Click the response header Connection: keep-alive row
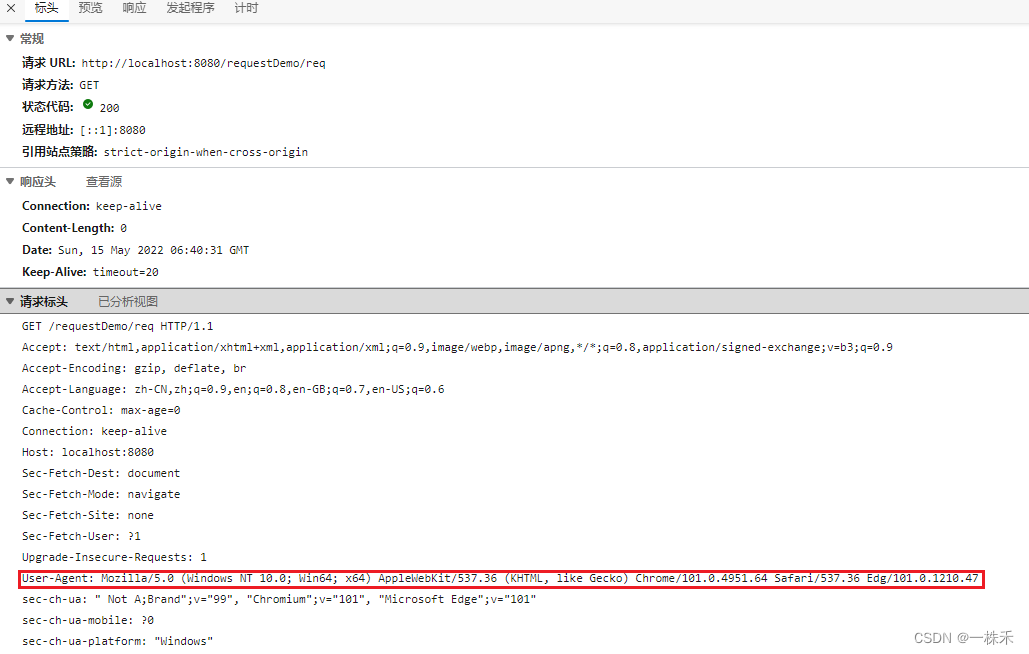 pyautogui.click(x=92, y=206)
